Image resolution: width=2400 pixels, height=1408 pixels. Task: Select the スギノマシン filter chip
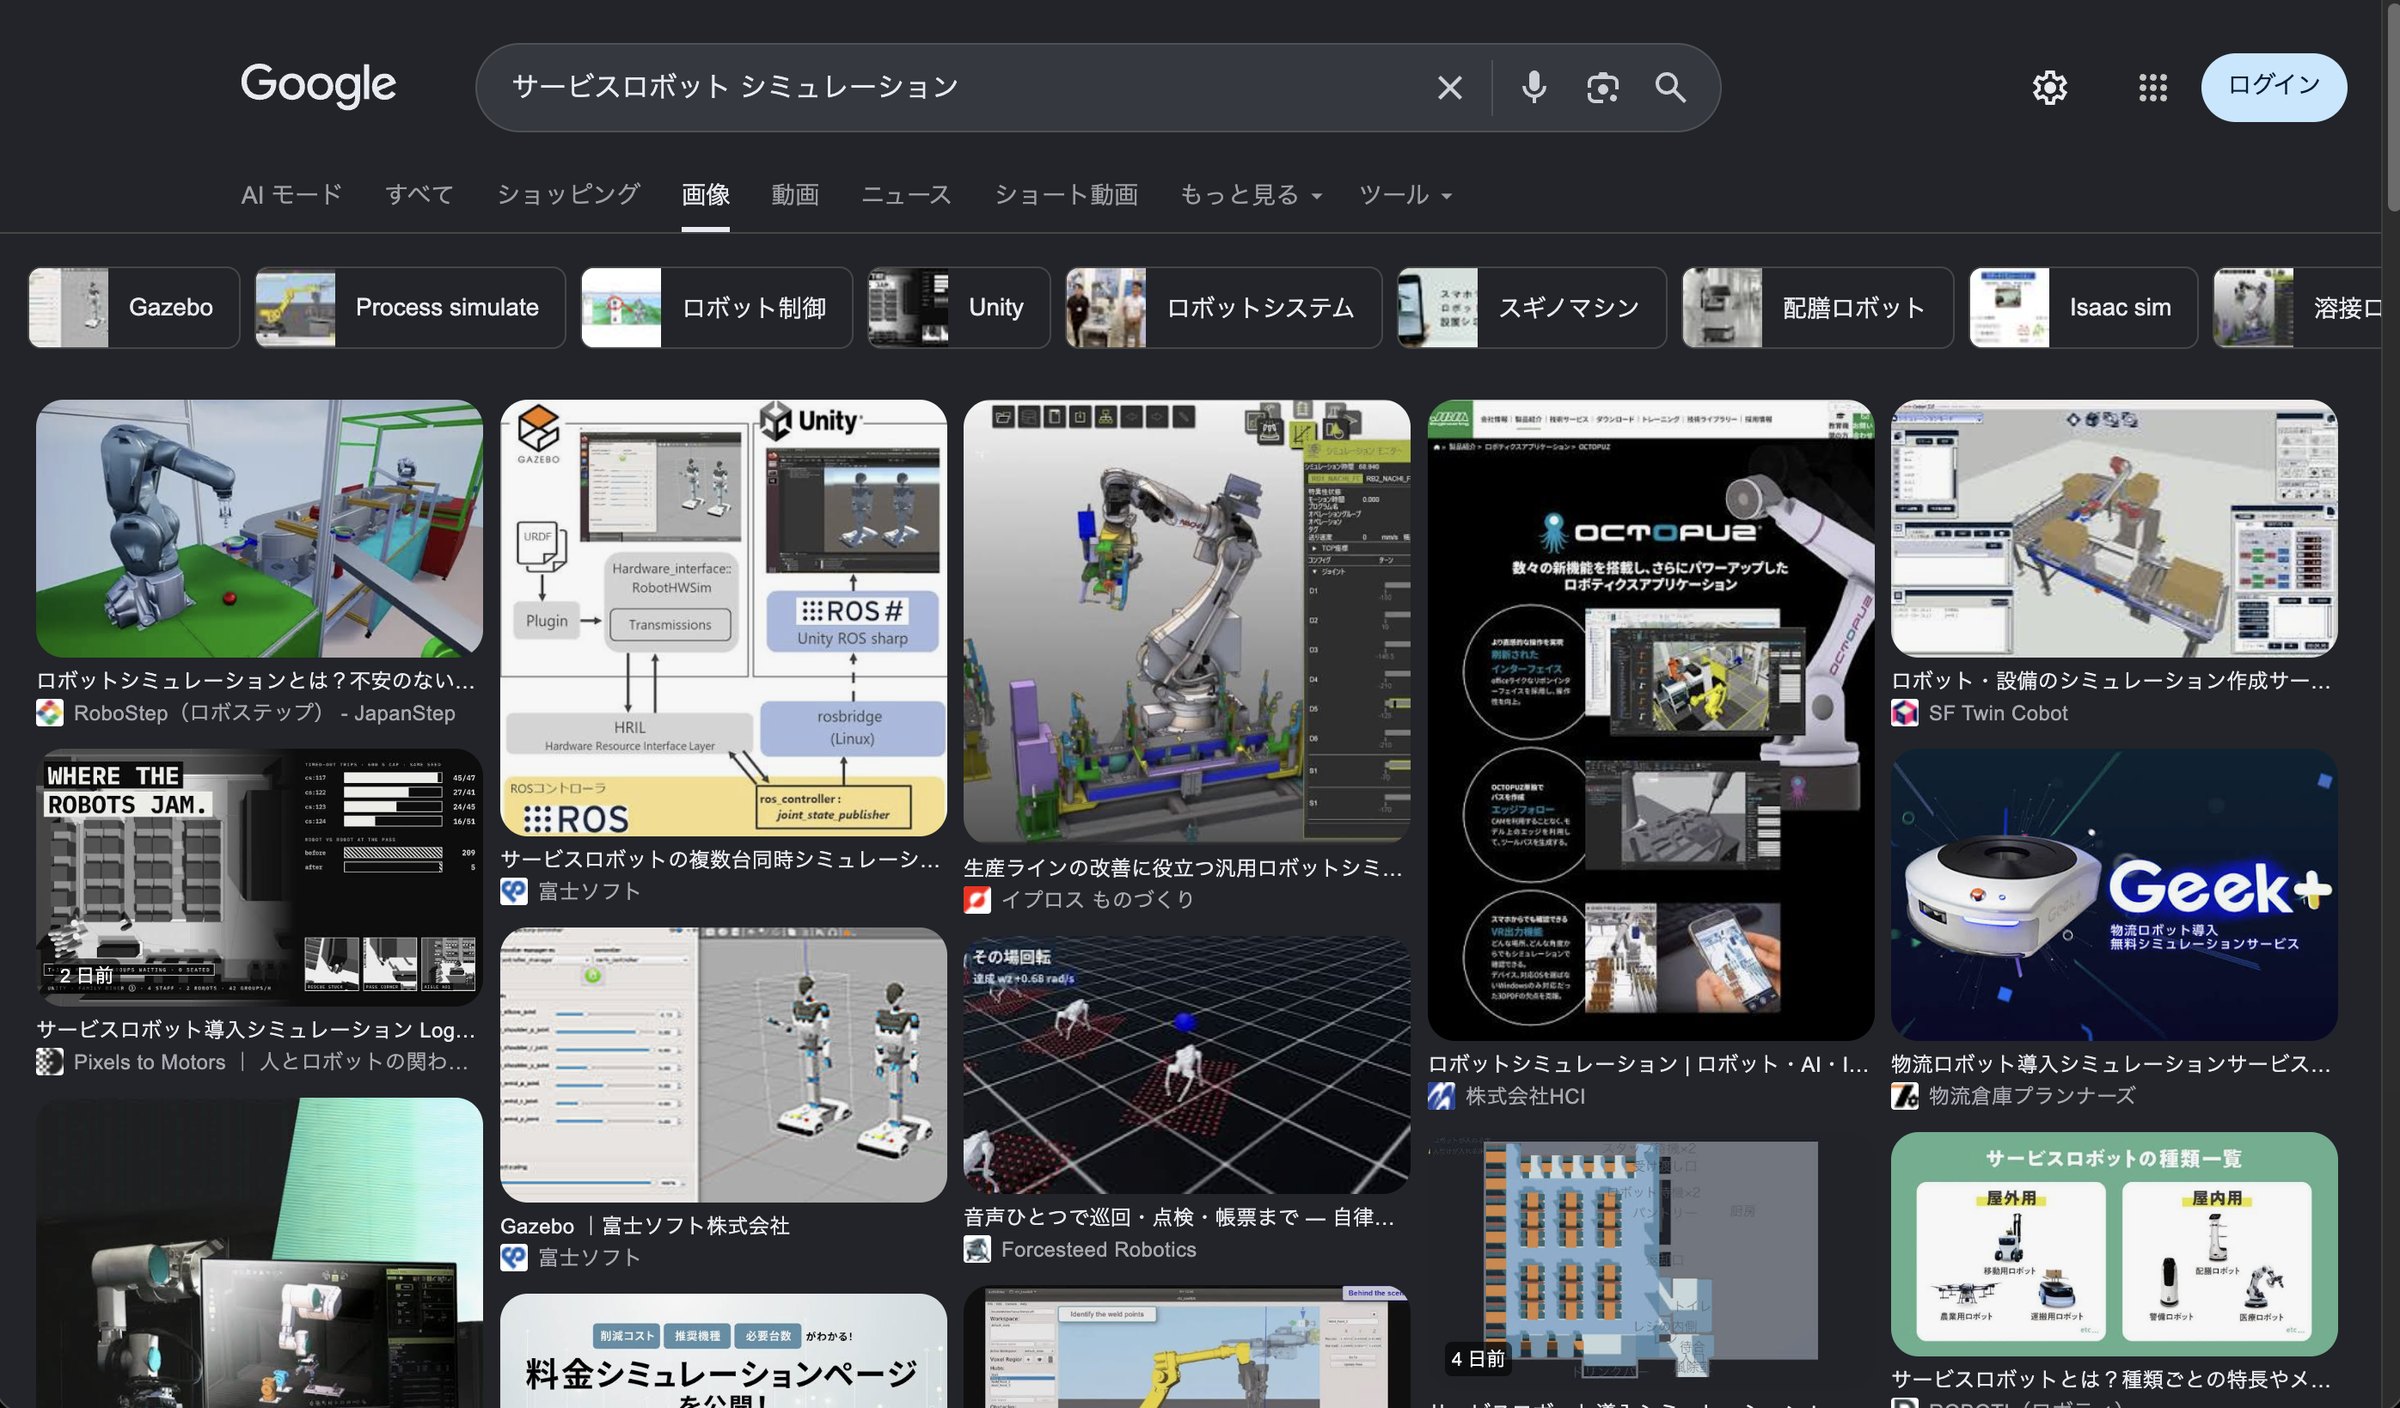1531,308
